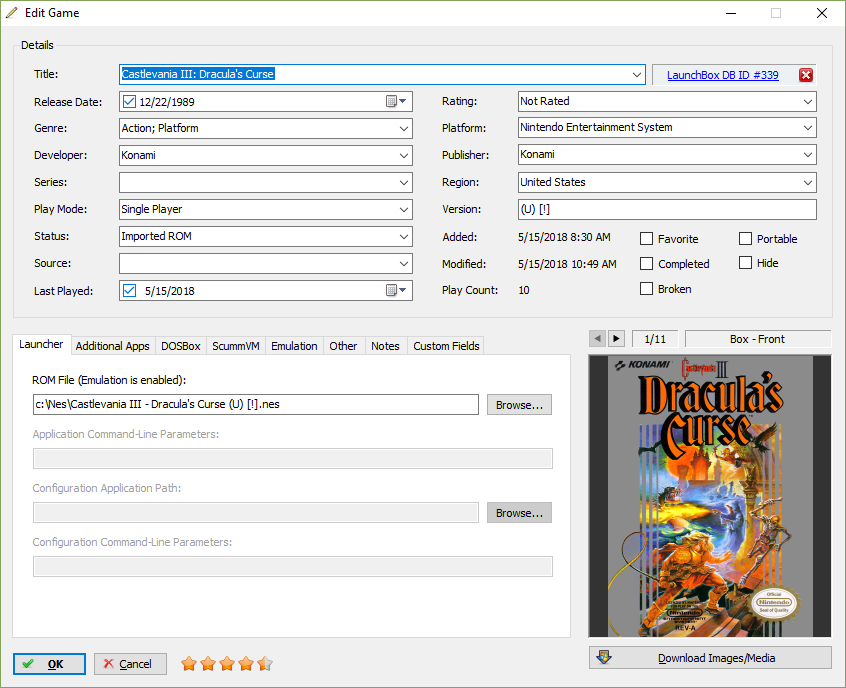Open the Emulation tab
846x688 pixels.
coord(294,346)
